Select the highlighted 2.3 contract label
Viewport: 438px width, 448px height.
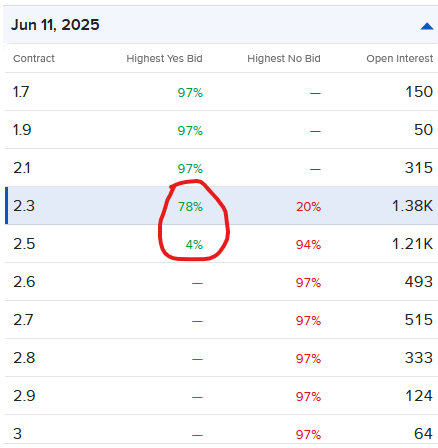click(x=24, y=206)
